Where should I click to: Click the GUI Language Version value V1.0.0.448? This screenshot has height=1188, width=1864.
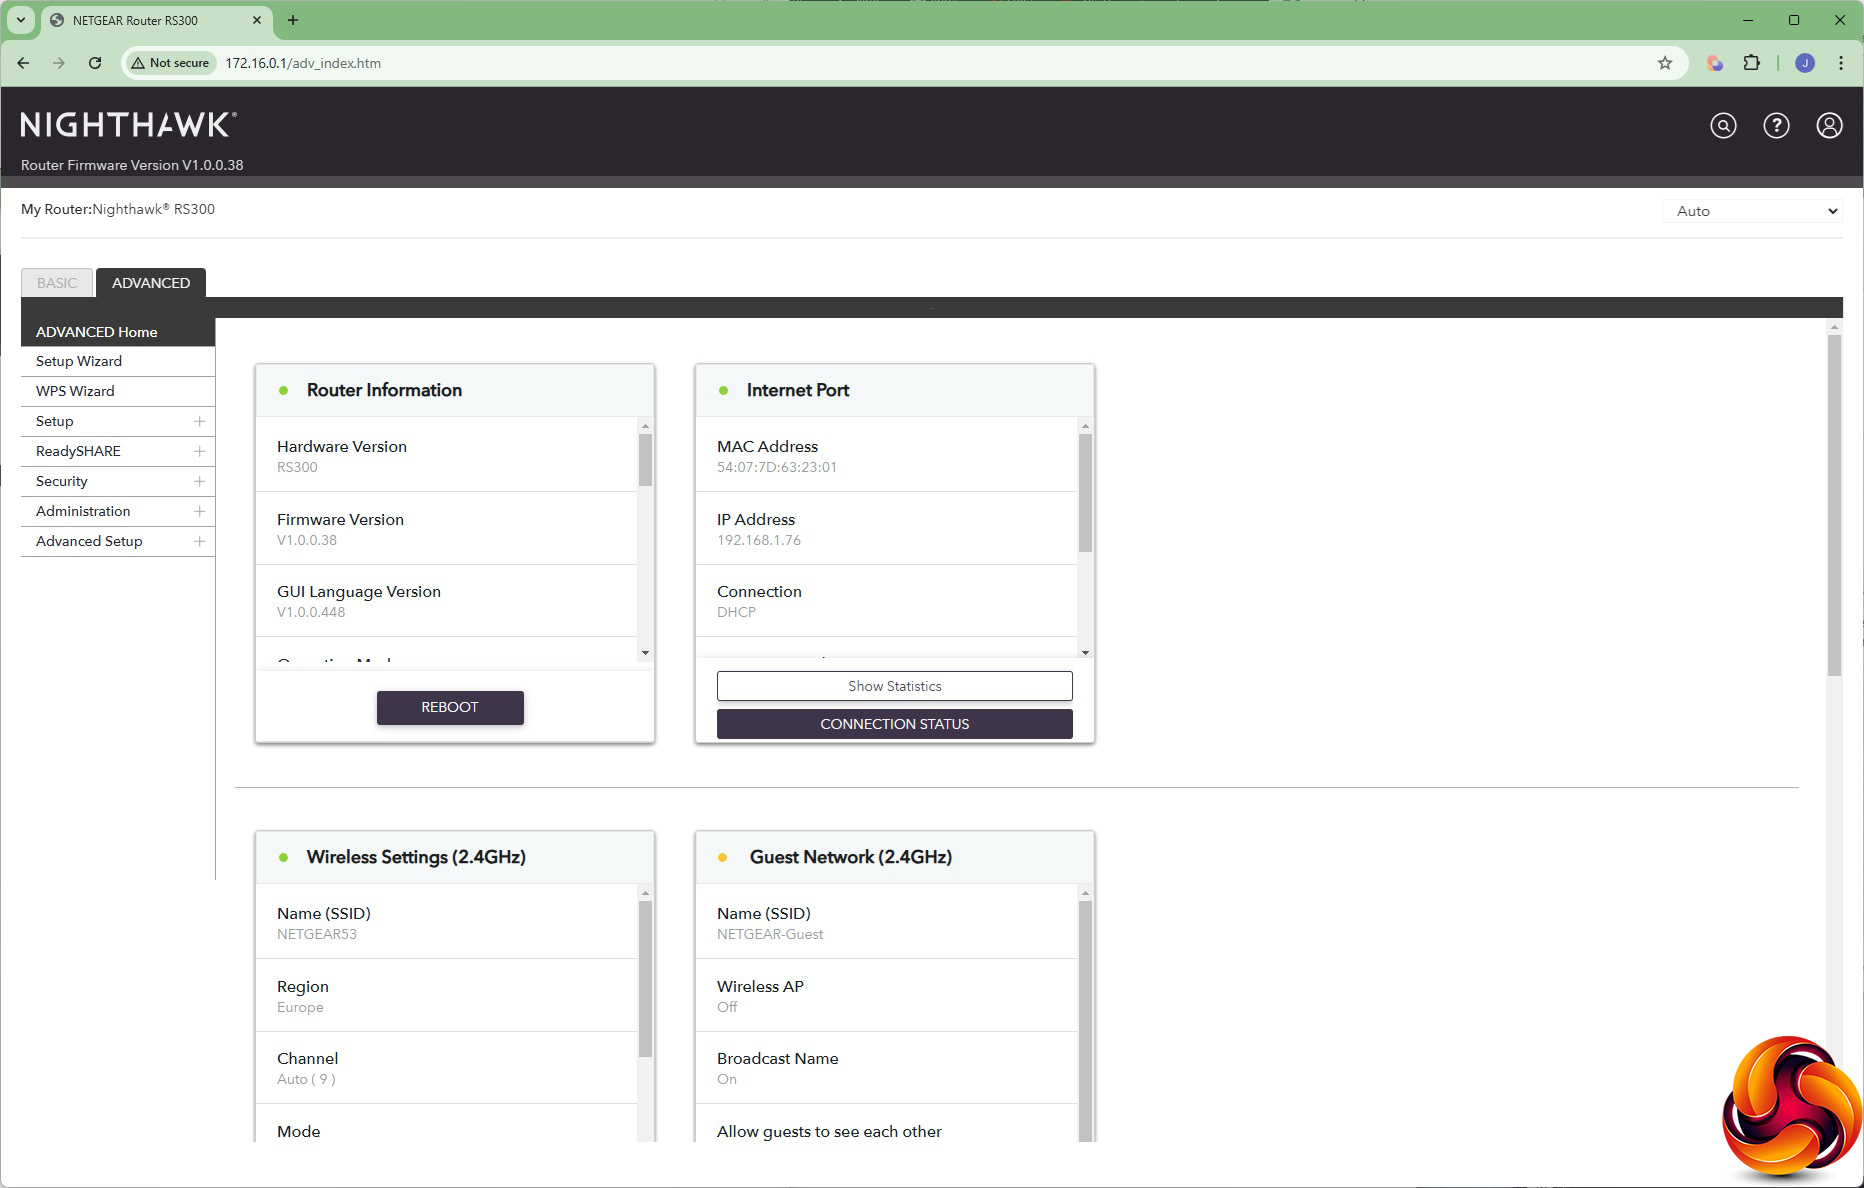(311, 612)
